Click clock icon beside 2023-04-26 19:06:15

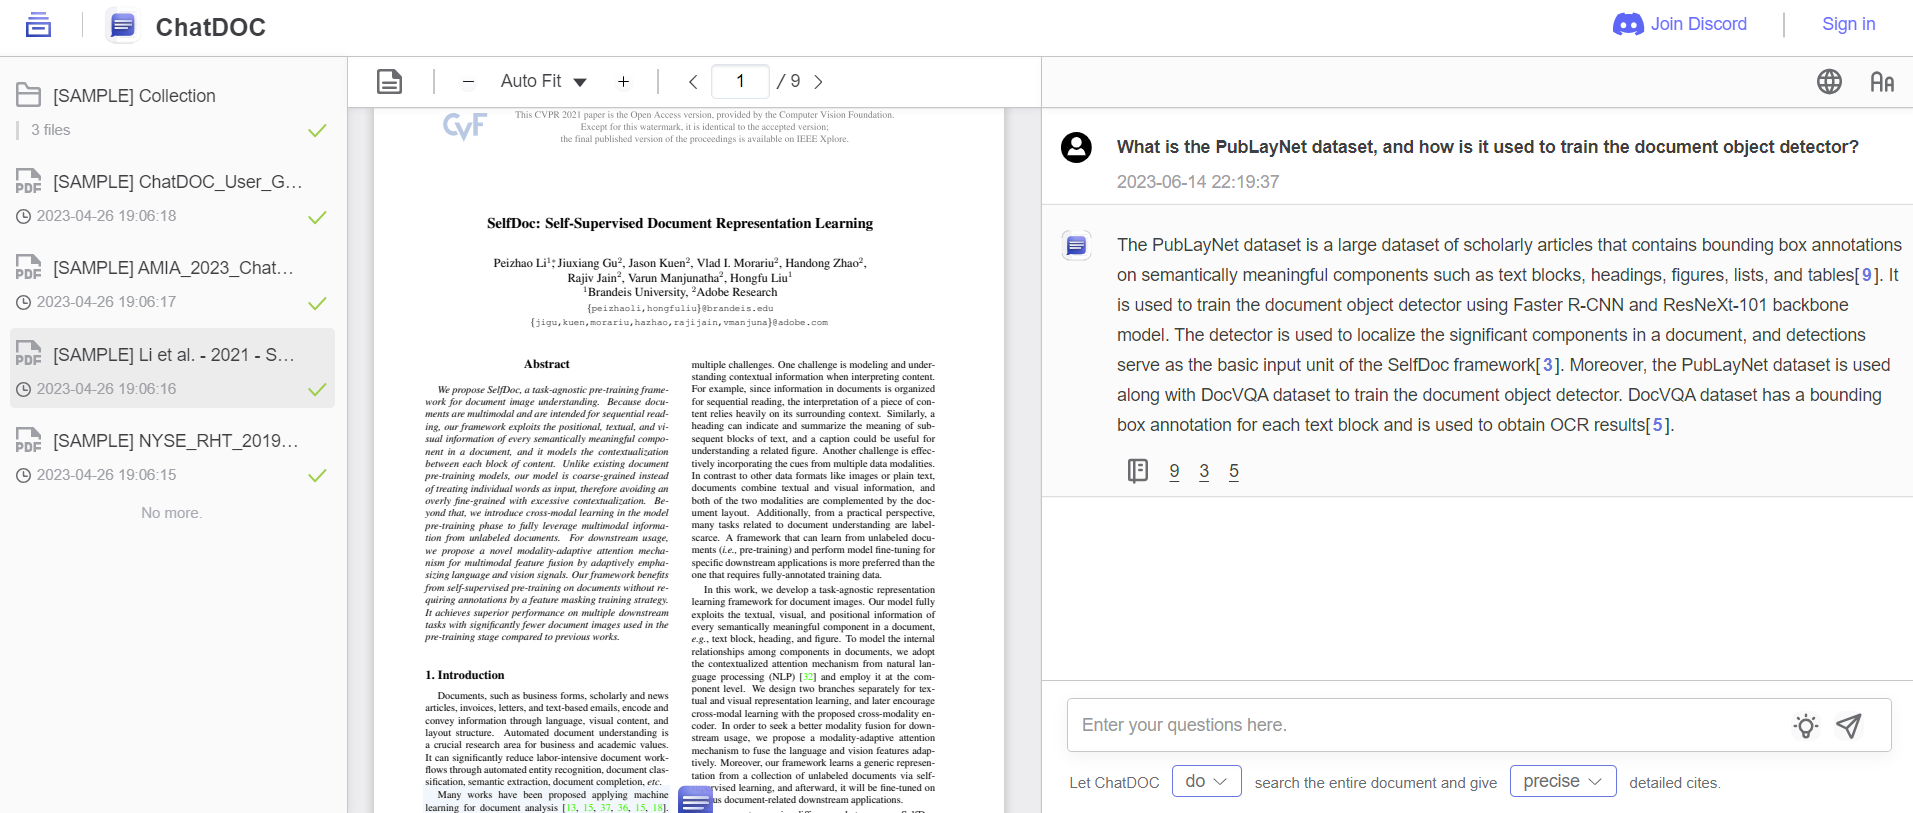[24, 475]
